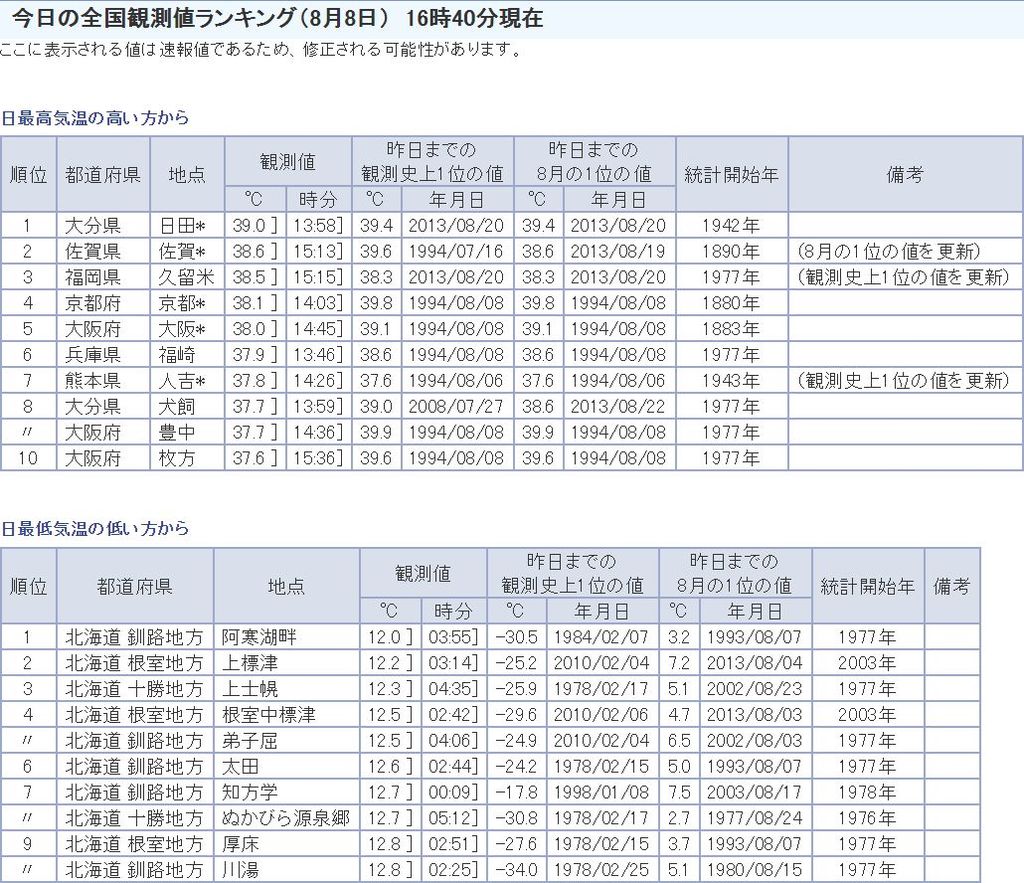Viewport: 1024px width, 883px height.
Task: Select the 上士幌 station entry
Action: tap(250, 689)
